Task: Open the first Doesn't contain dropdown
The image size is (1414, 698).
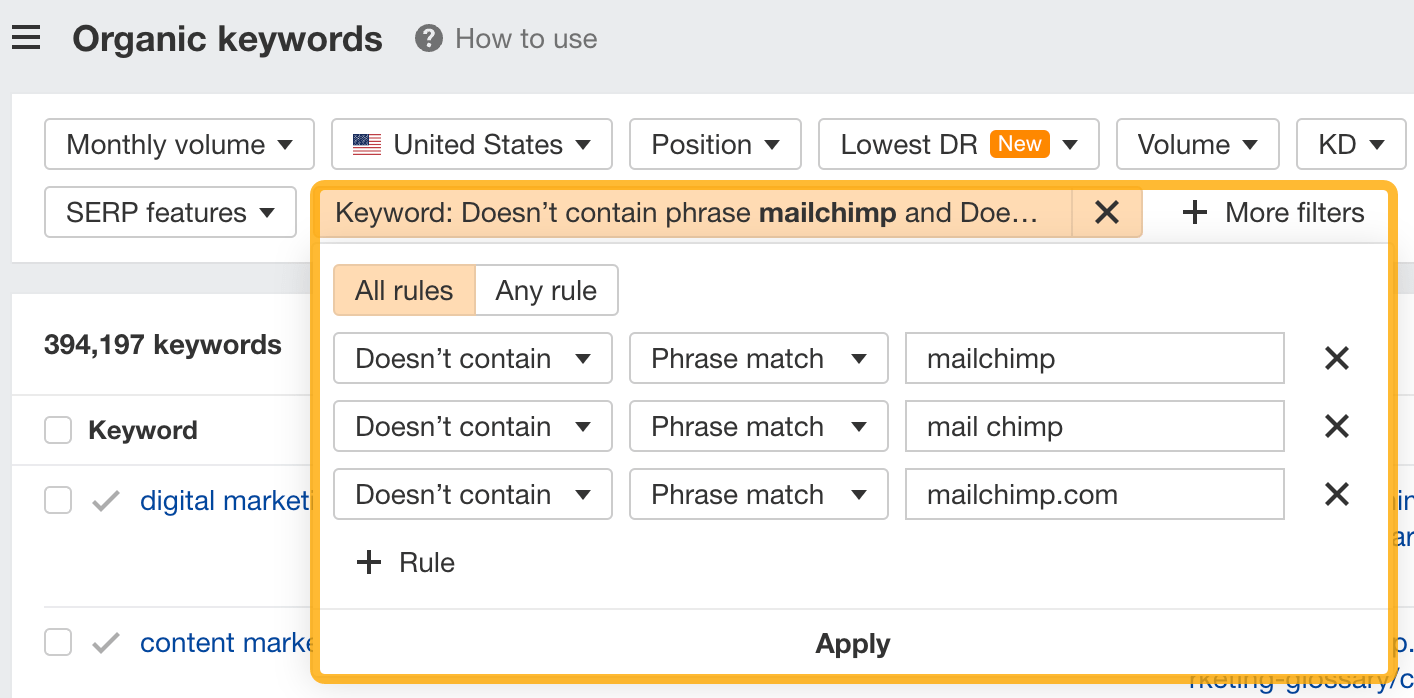Action: pos(472,358)
